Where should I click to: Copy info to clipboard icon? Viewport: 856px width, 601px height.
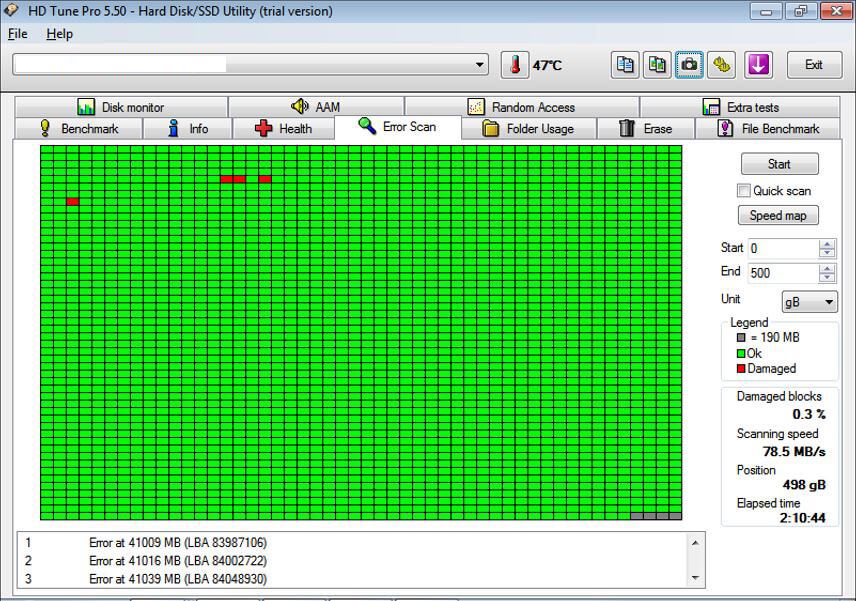[625, 66]
